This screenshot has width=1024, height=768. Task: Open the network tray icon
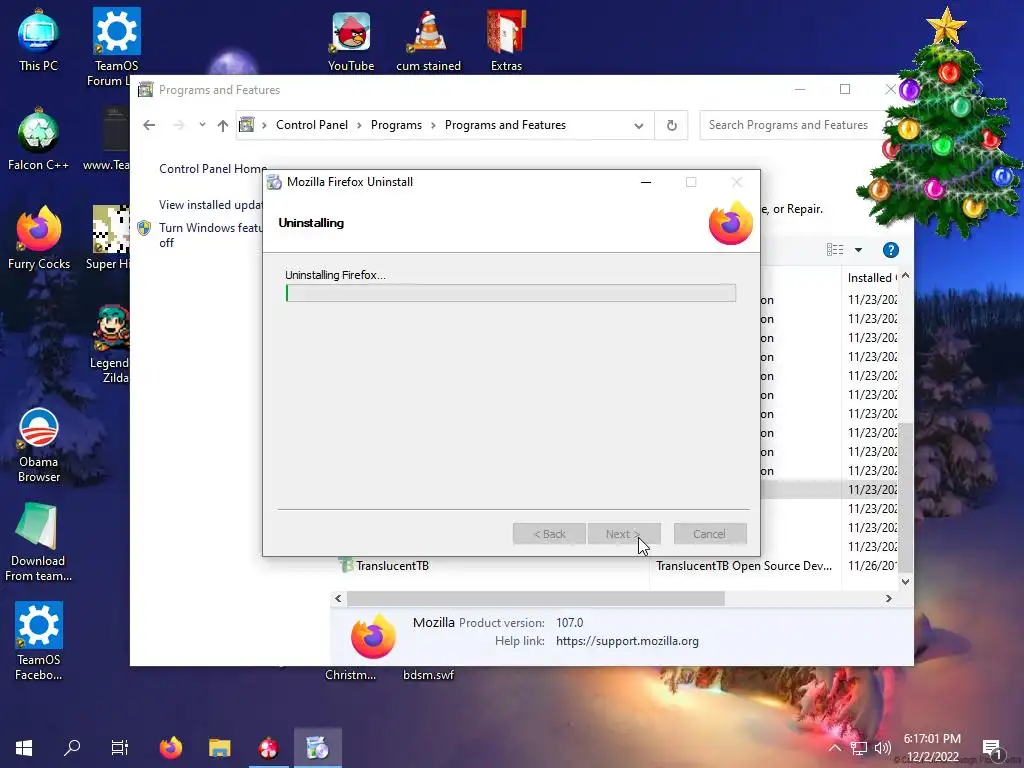point(859,748)
